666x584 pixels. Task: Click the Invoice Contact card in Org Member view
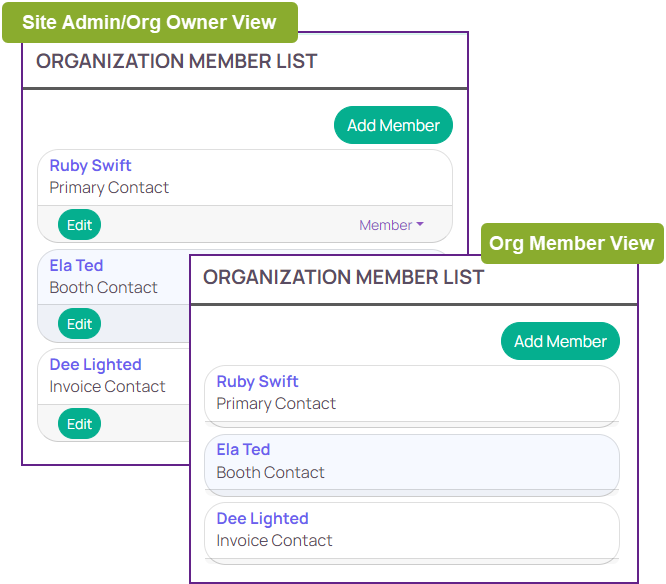click(412, 533)
